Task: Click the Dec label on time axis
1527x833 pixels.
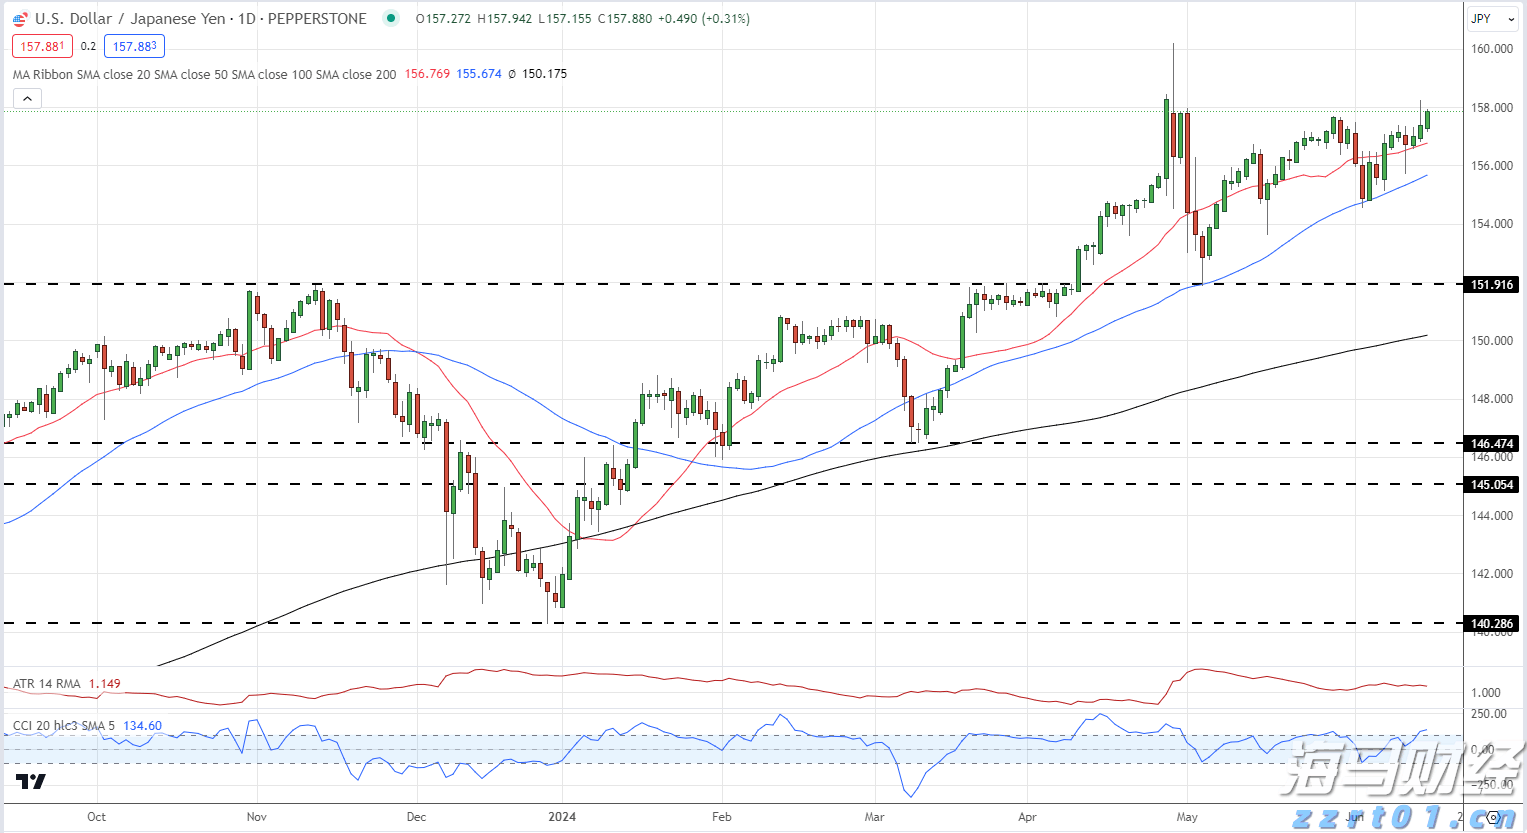Action: point(416,817)
